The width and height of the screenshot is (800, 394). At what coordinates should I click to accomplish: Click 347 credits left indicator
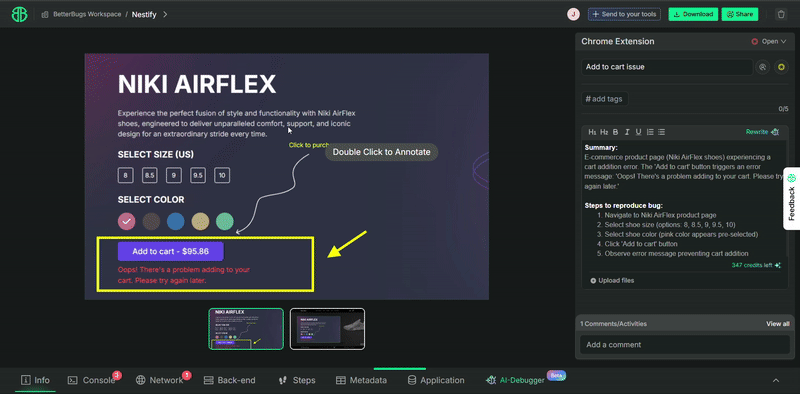point(756,265)
